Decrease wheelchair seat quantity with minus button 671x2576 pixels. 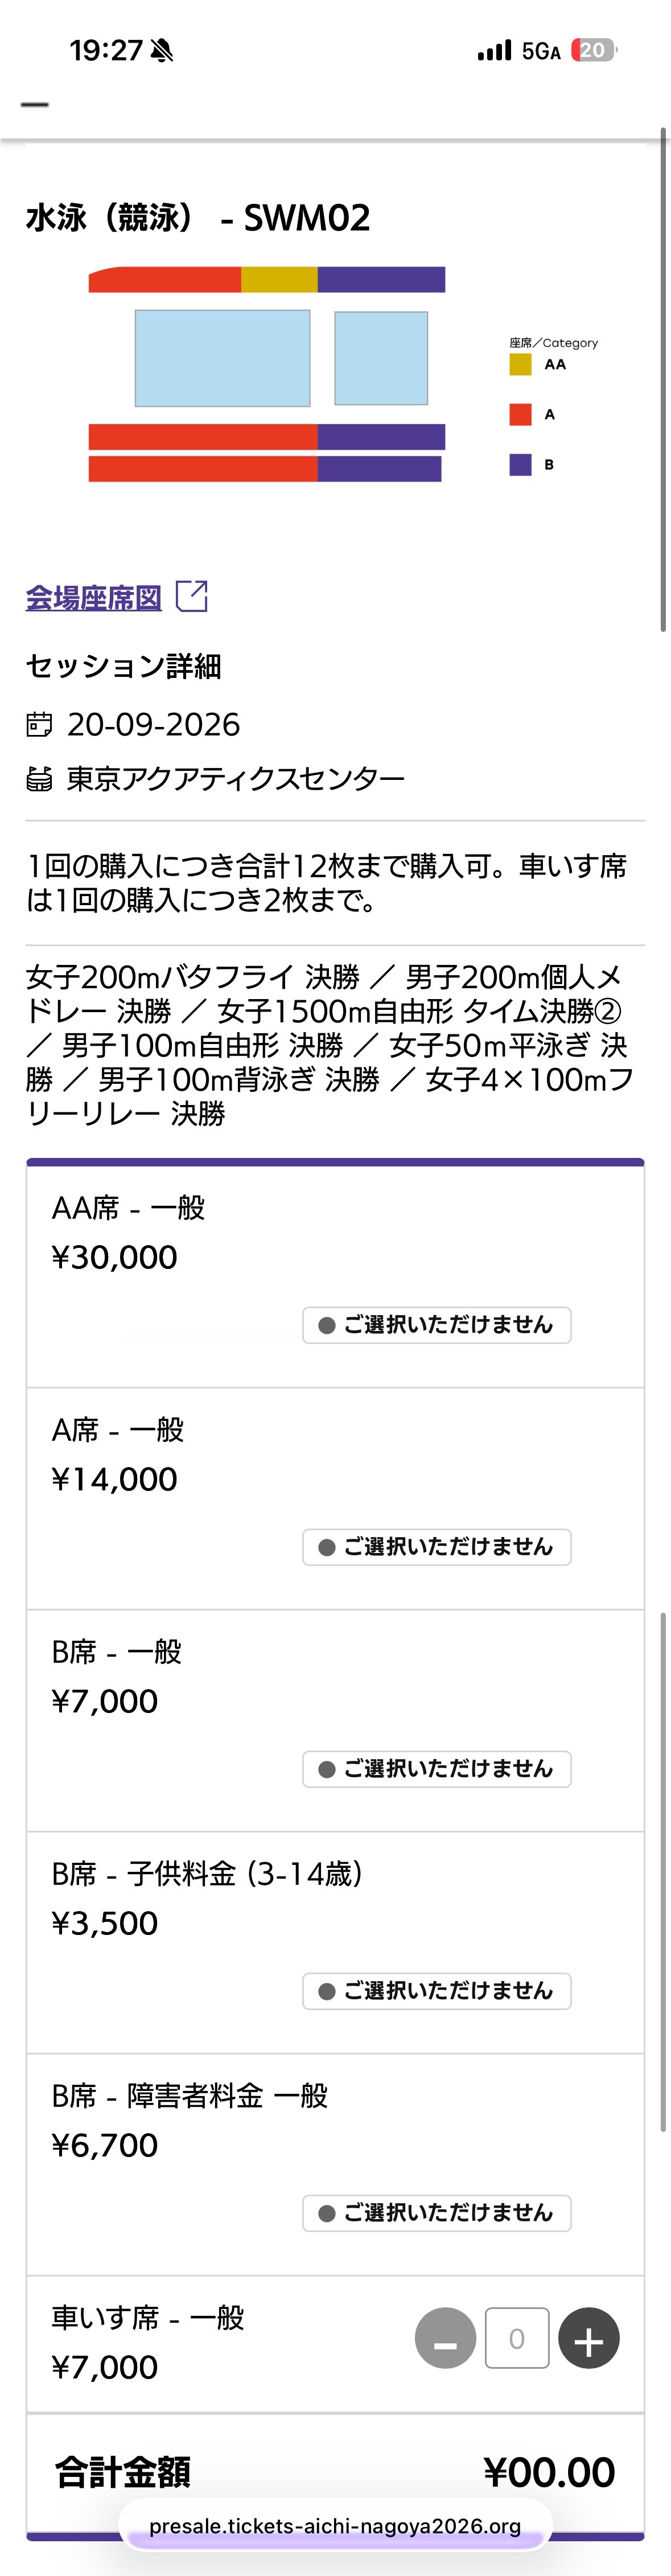point(445,2339)
